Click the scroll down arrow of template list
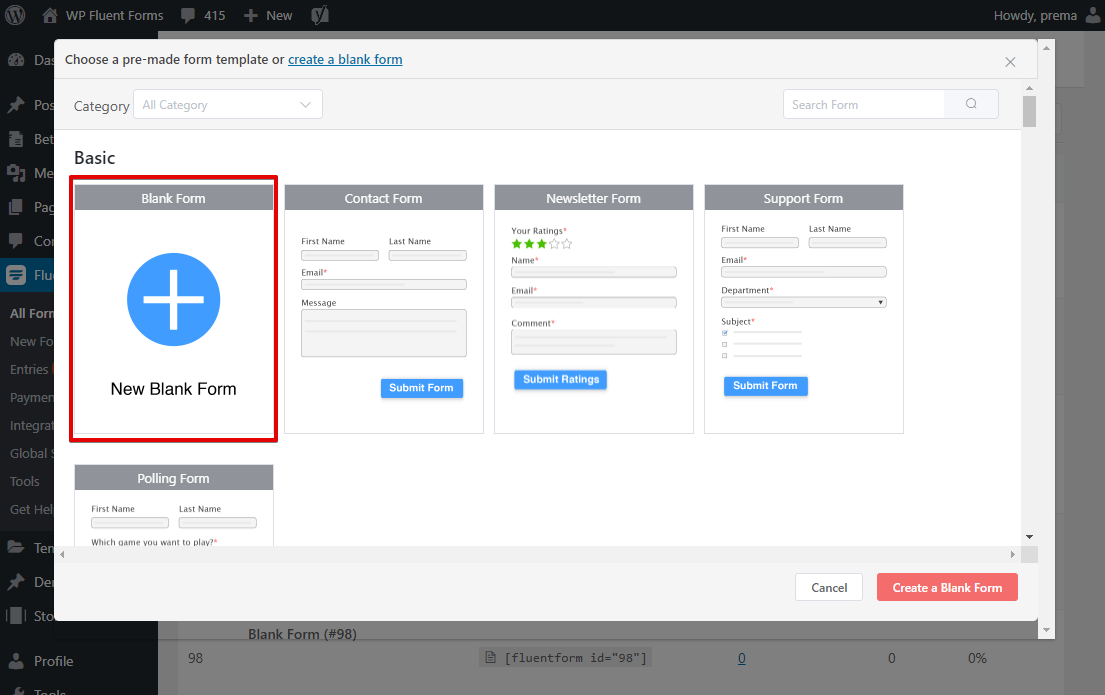 pyautogui.click(x=1030, y=537)
